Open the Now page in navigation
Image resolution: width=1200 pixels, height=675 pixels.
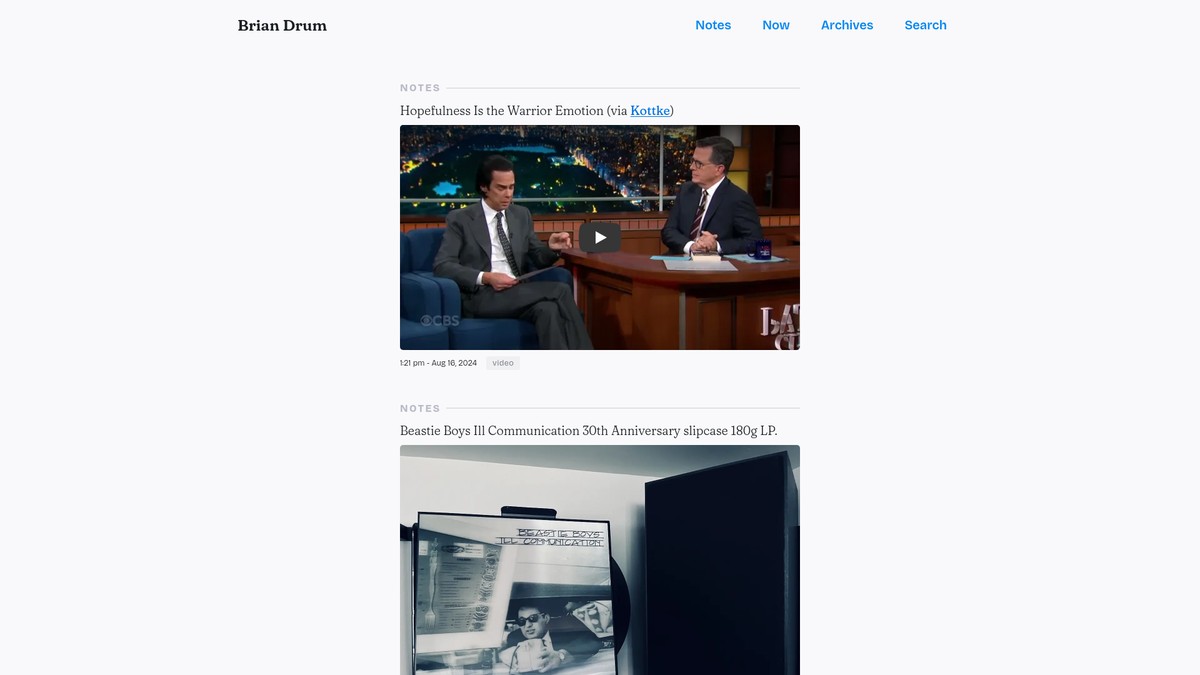pyautogui.click(x=776, y=25)
